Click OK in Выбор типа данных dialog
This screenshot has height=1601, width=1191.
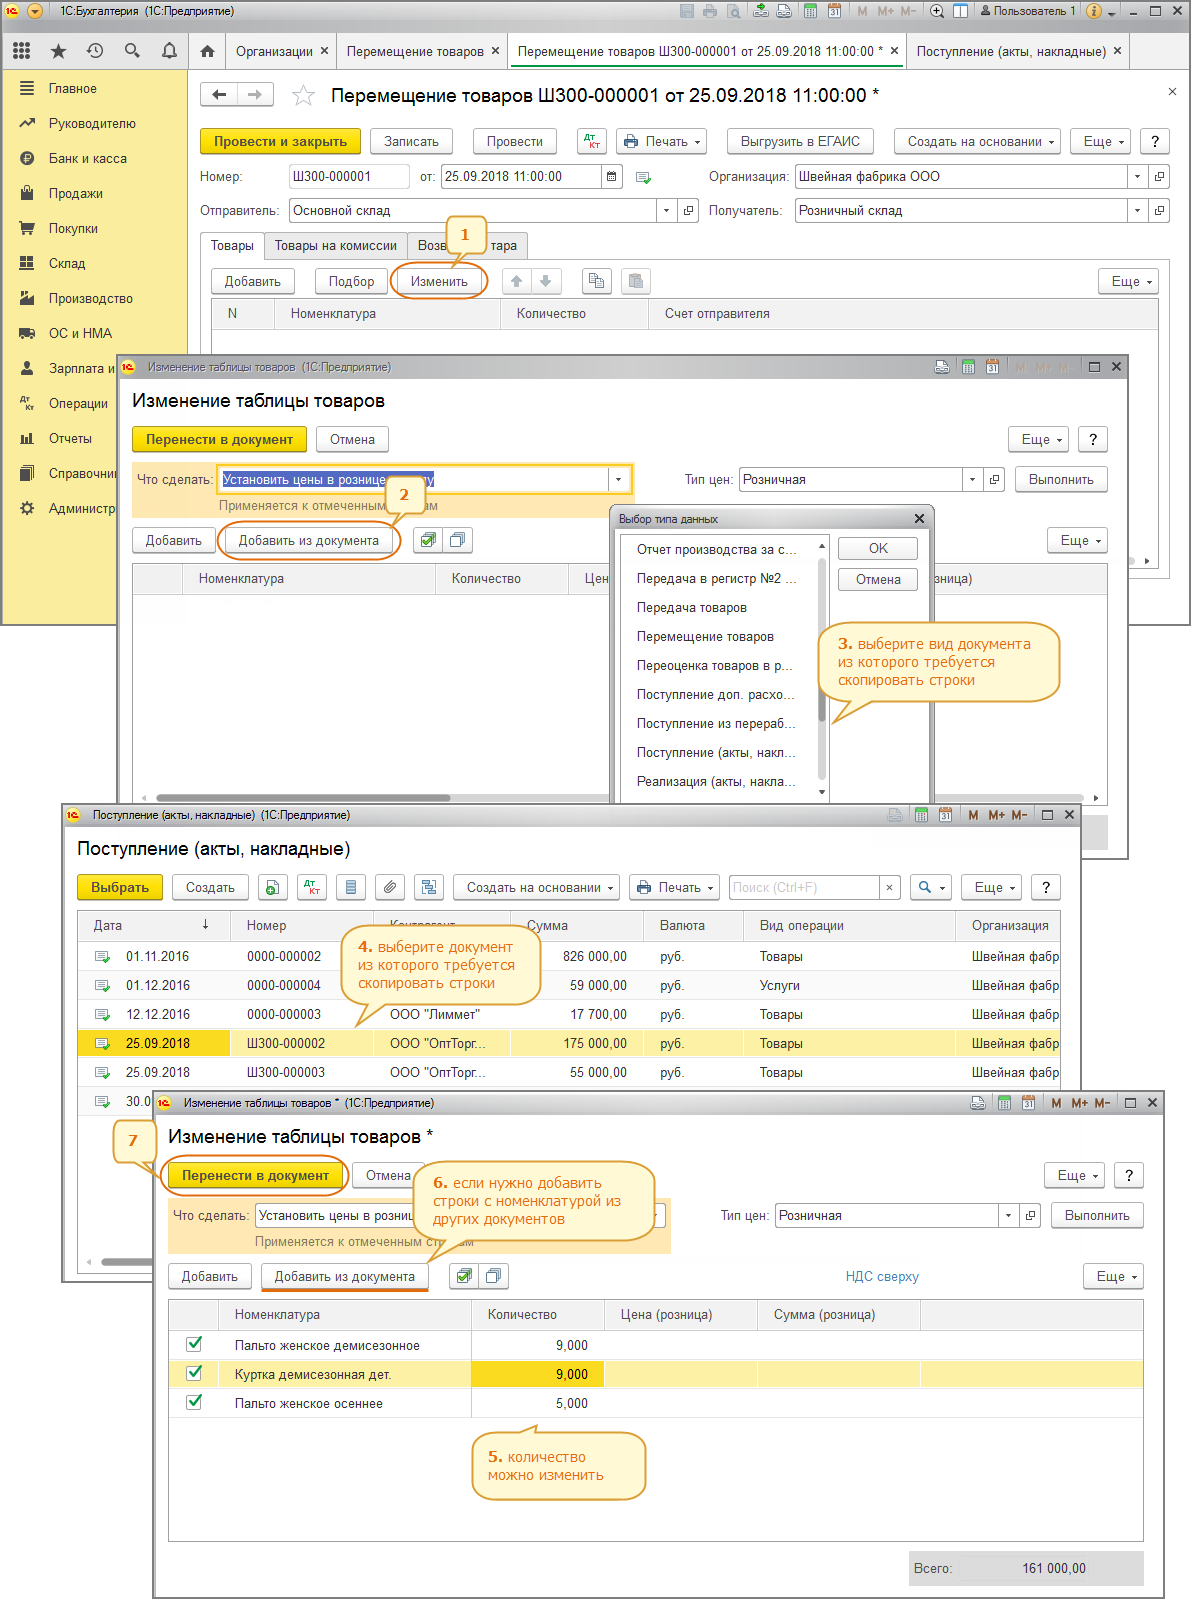878,549
